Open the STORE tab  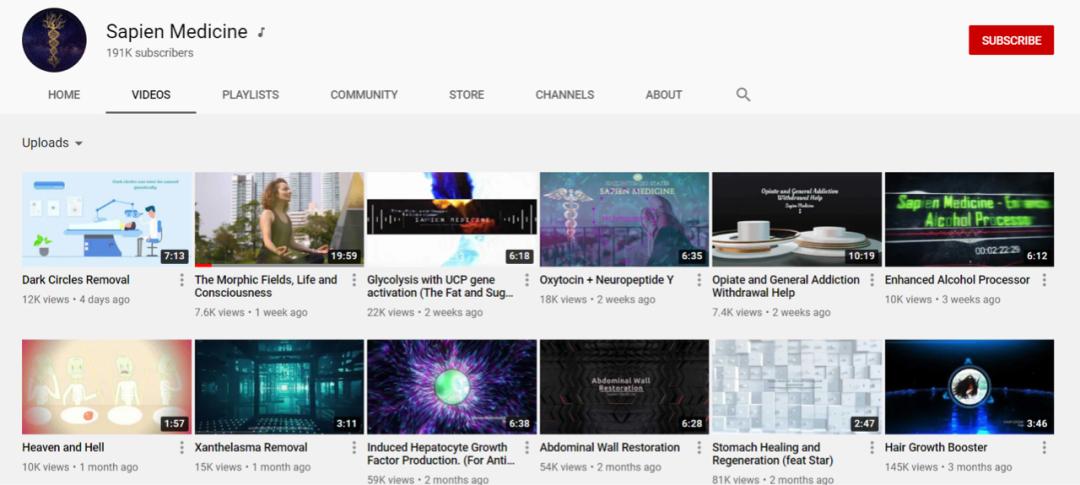pyautogui.click(x=466, y=94)
